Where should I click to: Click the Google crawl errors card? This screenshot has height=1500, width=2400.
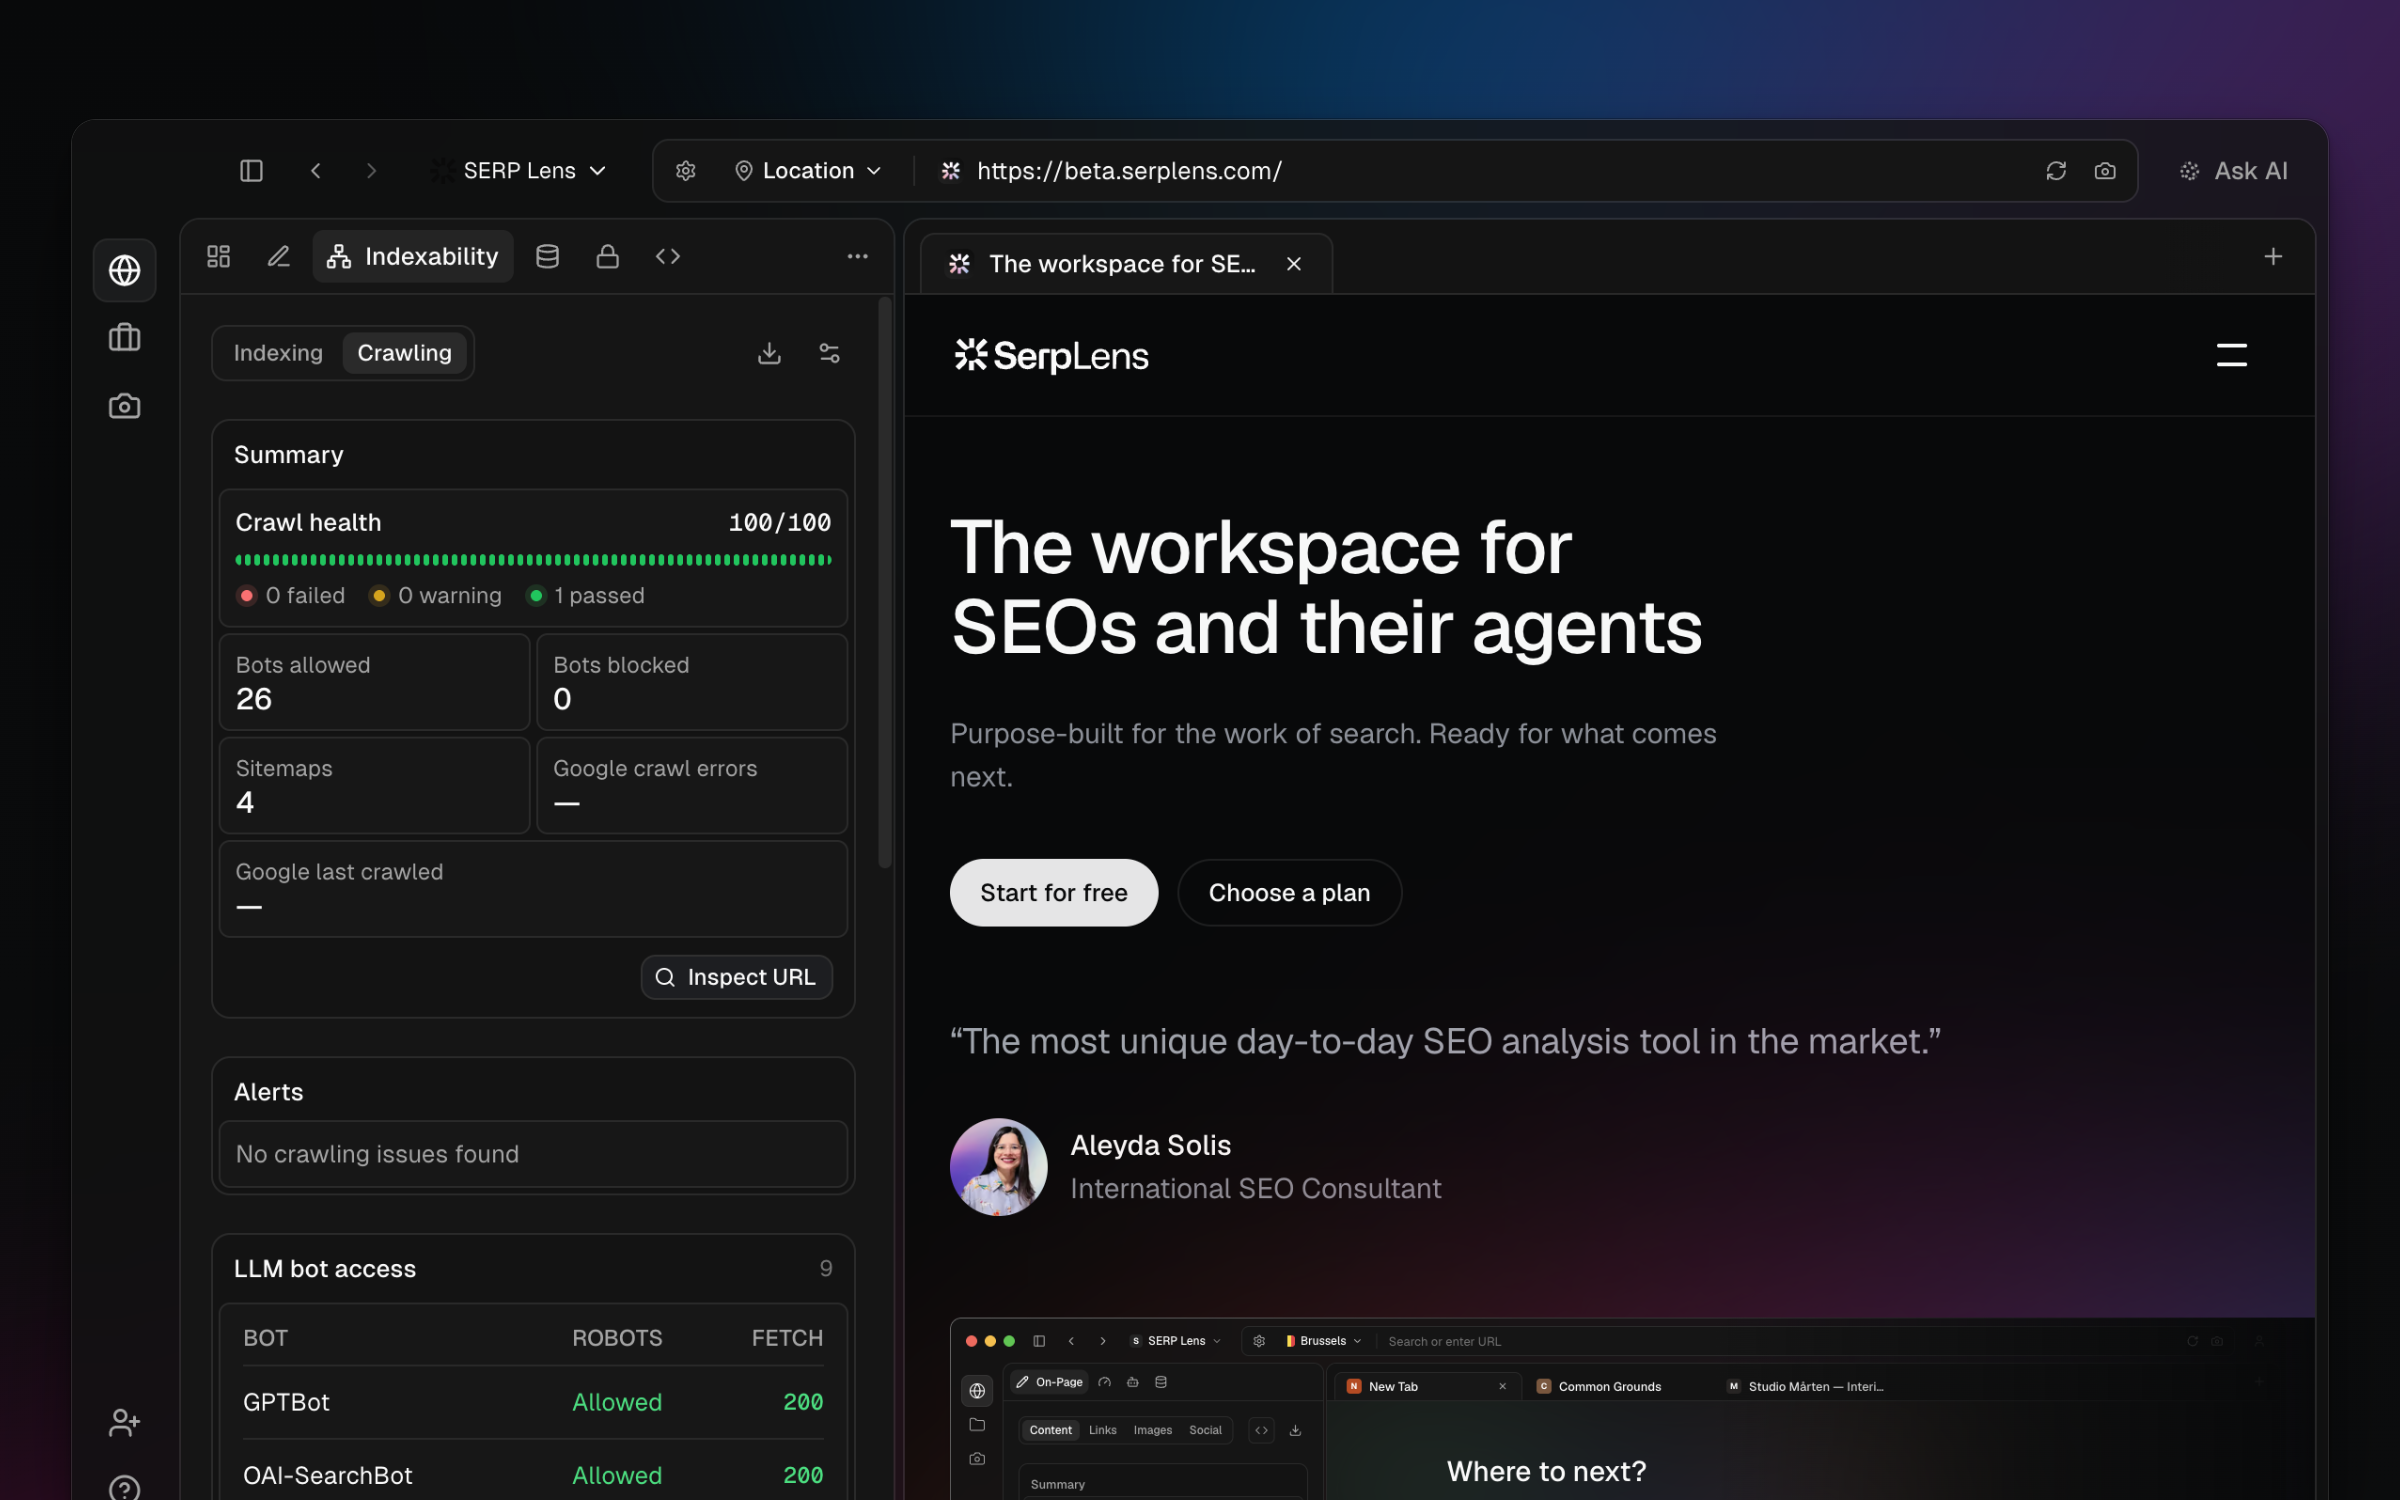click(x=692, y=786)
